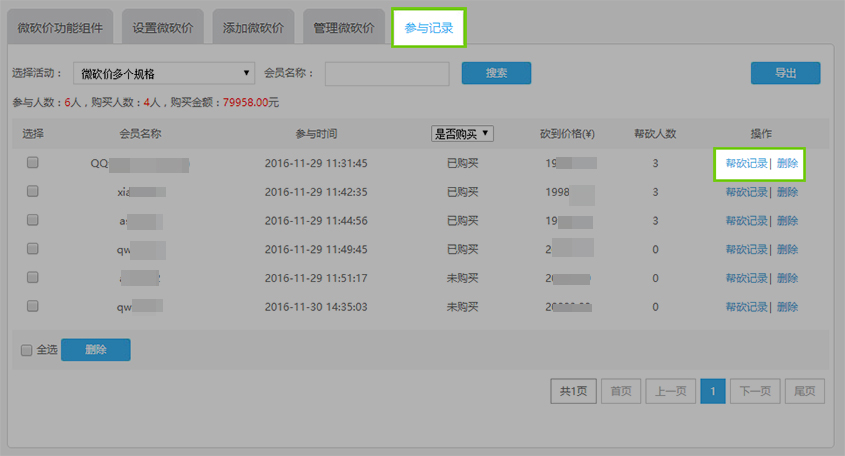Expand the 选择活动 dropdown
This screenshot has height=456, width=845.
coord(166,74)
